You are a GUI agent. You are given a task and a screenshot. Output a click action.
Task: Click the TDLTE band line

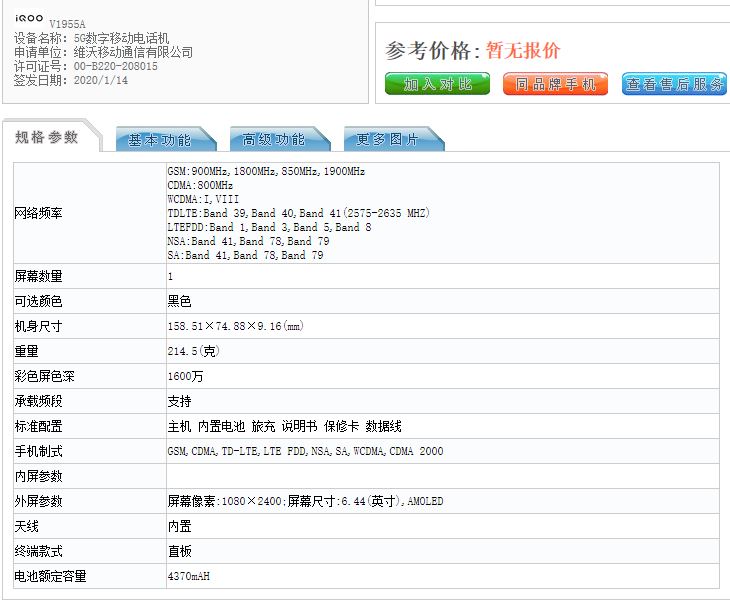[x=298, y=213]
